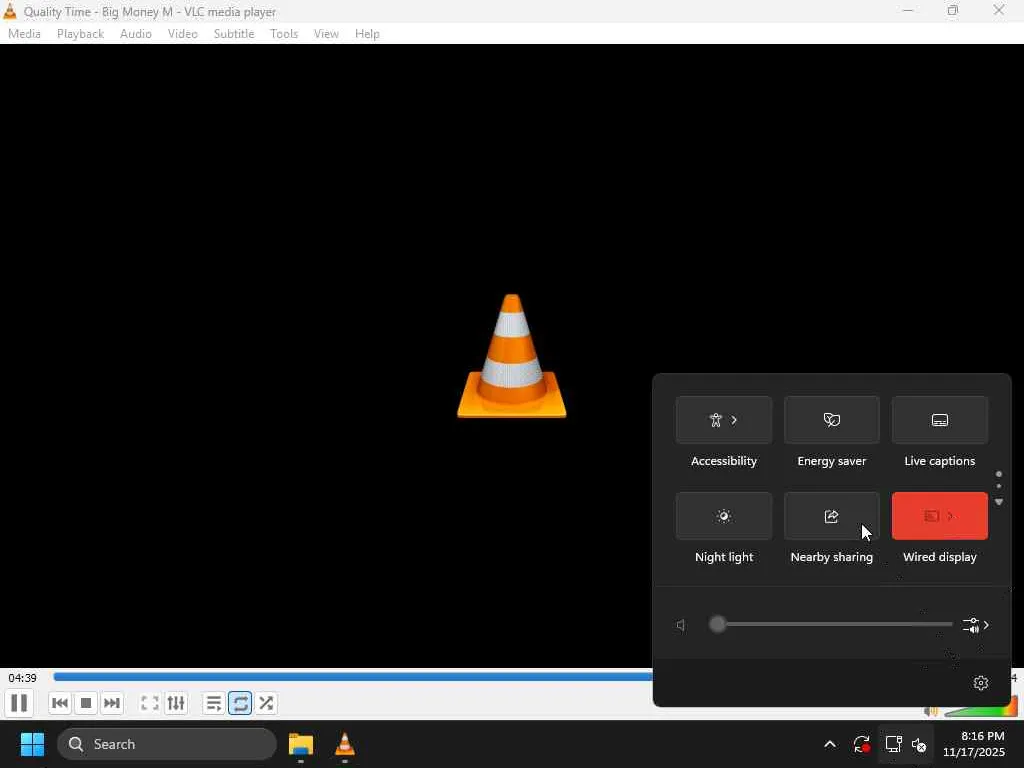This screenshot has width=1024, height=768.
Task: Click the muted volume tray icon
Action: 919,744
